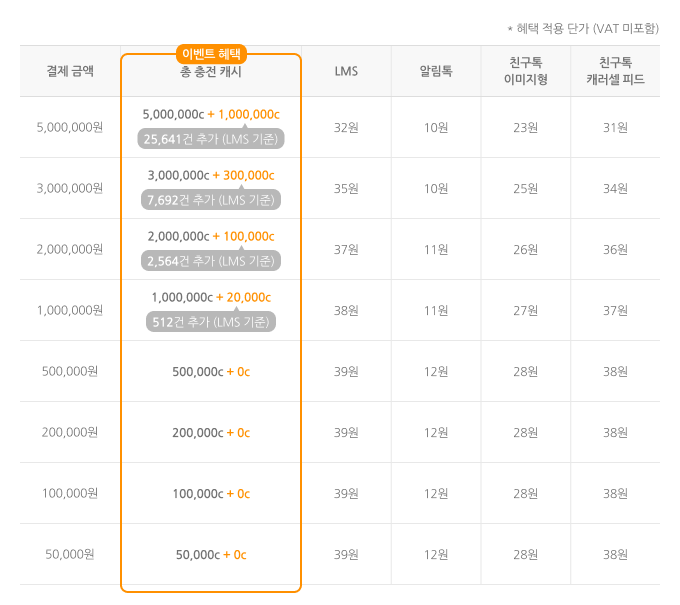Choose the 2,000,000원 payment option
Viewport: 680px width, 605px height.
pyautogui.click(x=70, y=249)
